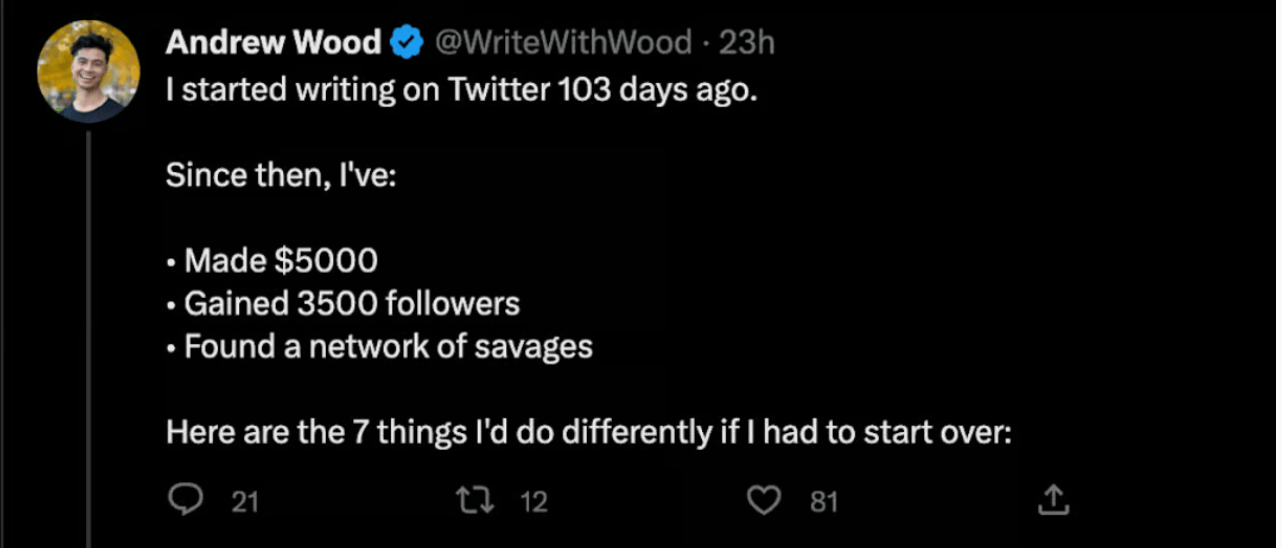
Task: Click the 23h timestamp link
Action: pyautogui.click(x=747, y=43)
